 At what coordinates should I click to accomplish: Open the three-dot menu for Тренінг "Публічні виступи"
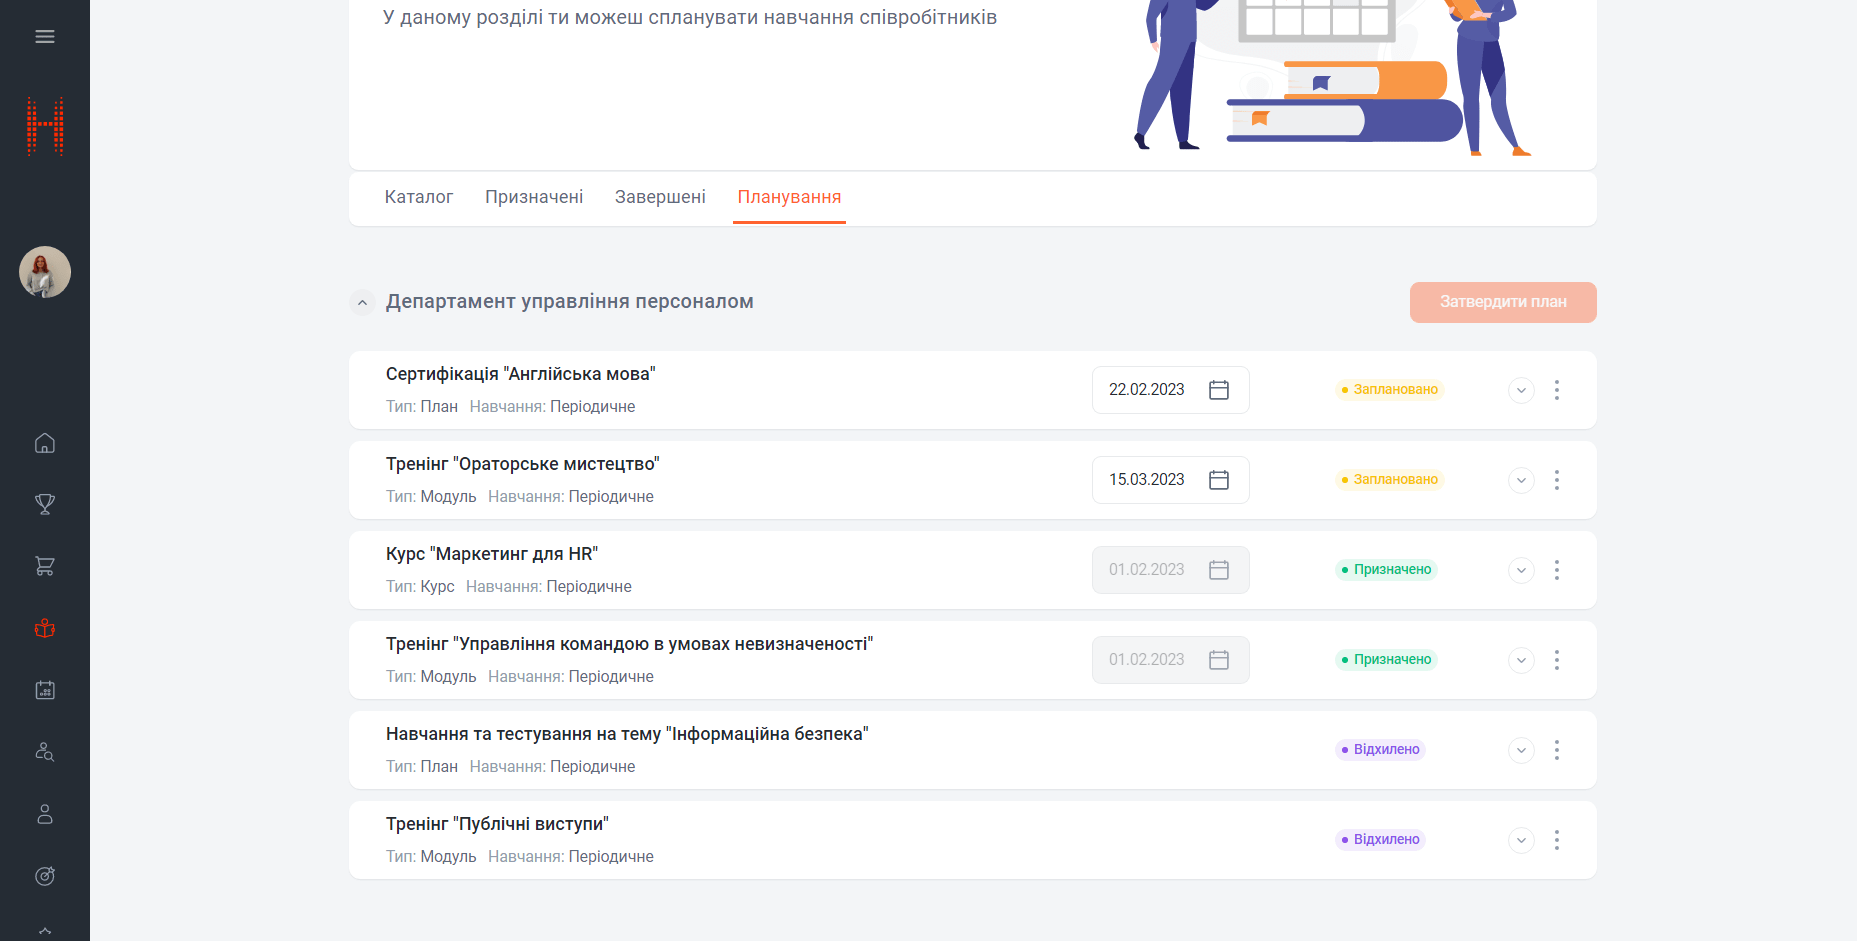(1556, 840)
